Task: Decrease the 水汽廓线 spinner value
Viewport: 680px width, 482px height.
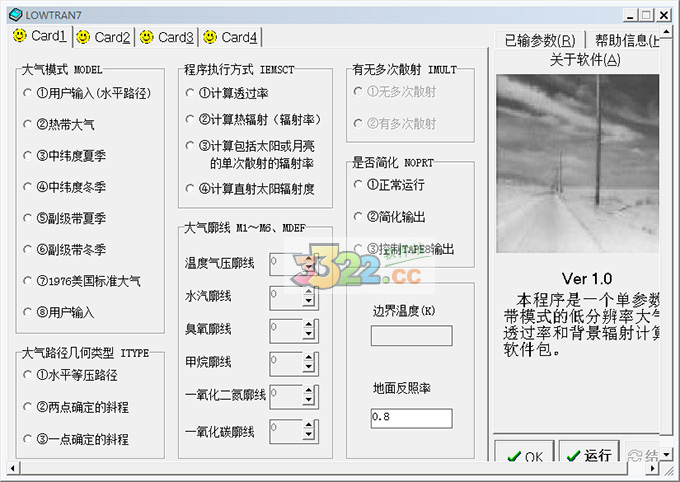Action: pos(308,301)
